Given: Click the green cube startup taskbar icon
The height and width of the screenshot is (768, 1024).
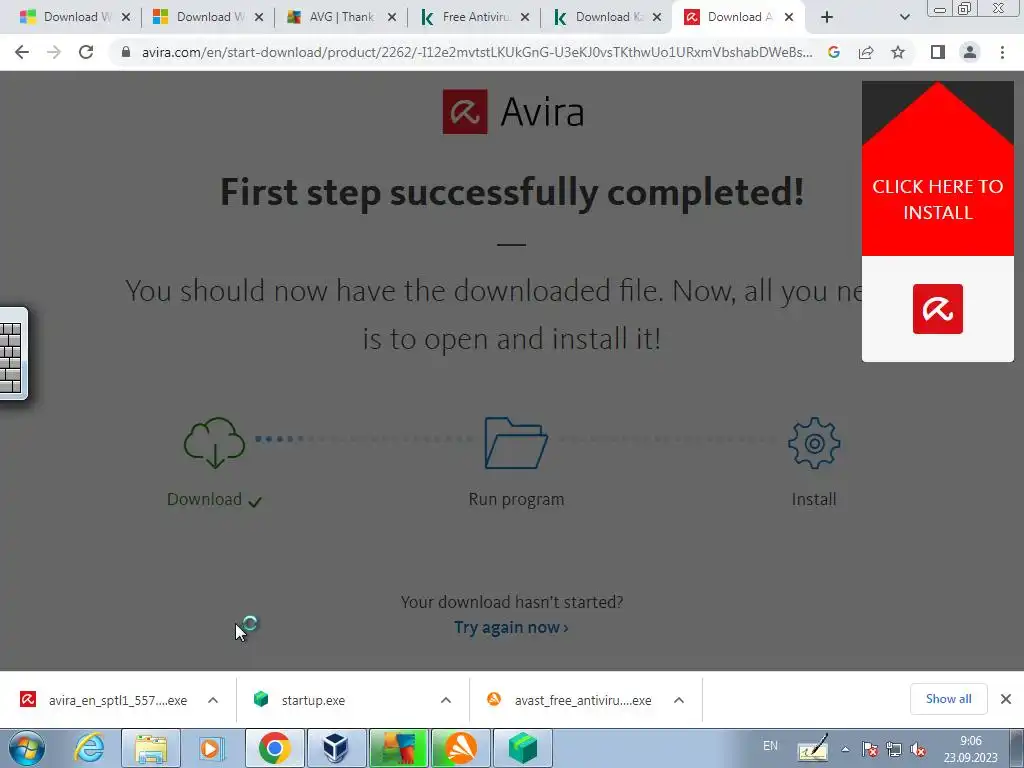Looking at the screenshot, I should [522, 748].
